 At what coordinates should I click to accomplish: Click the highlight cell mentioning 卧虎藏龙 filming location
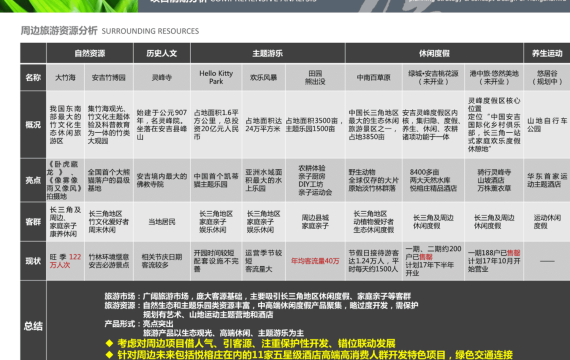[65, 180]
